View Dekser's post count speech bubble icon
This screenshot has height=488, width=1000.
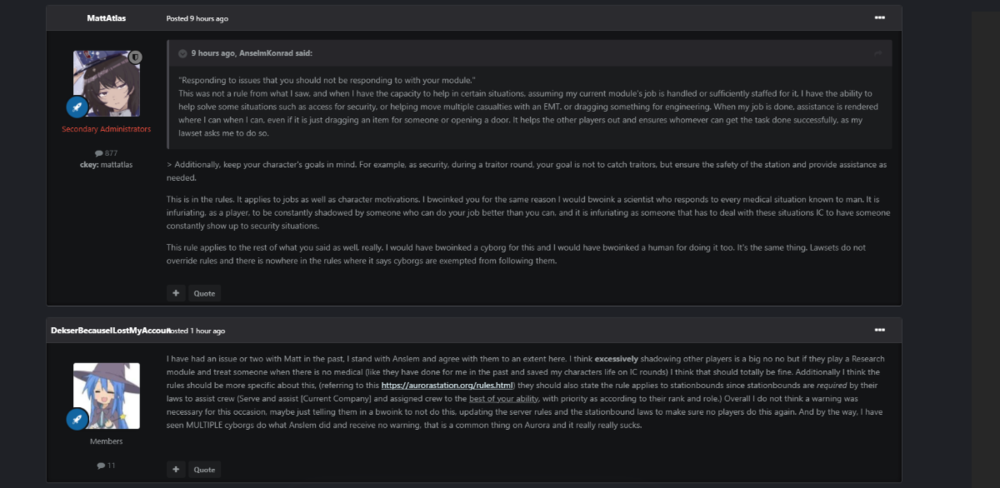pos(98,465)
